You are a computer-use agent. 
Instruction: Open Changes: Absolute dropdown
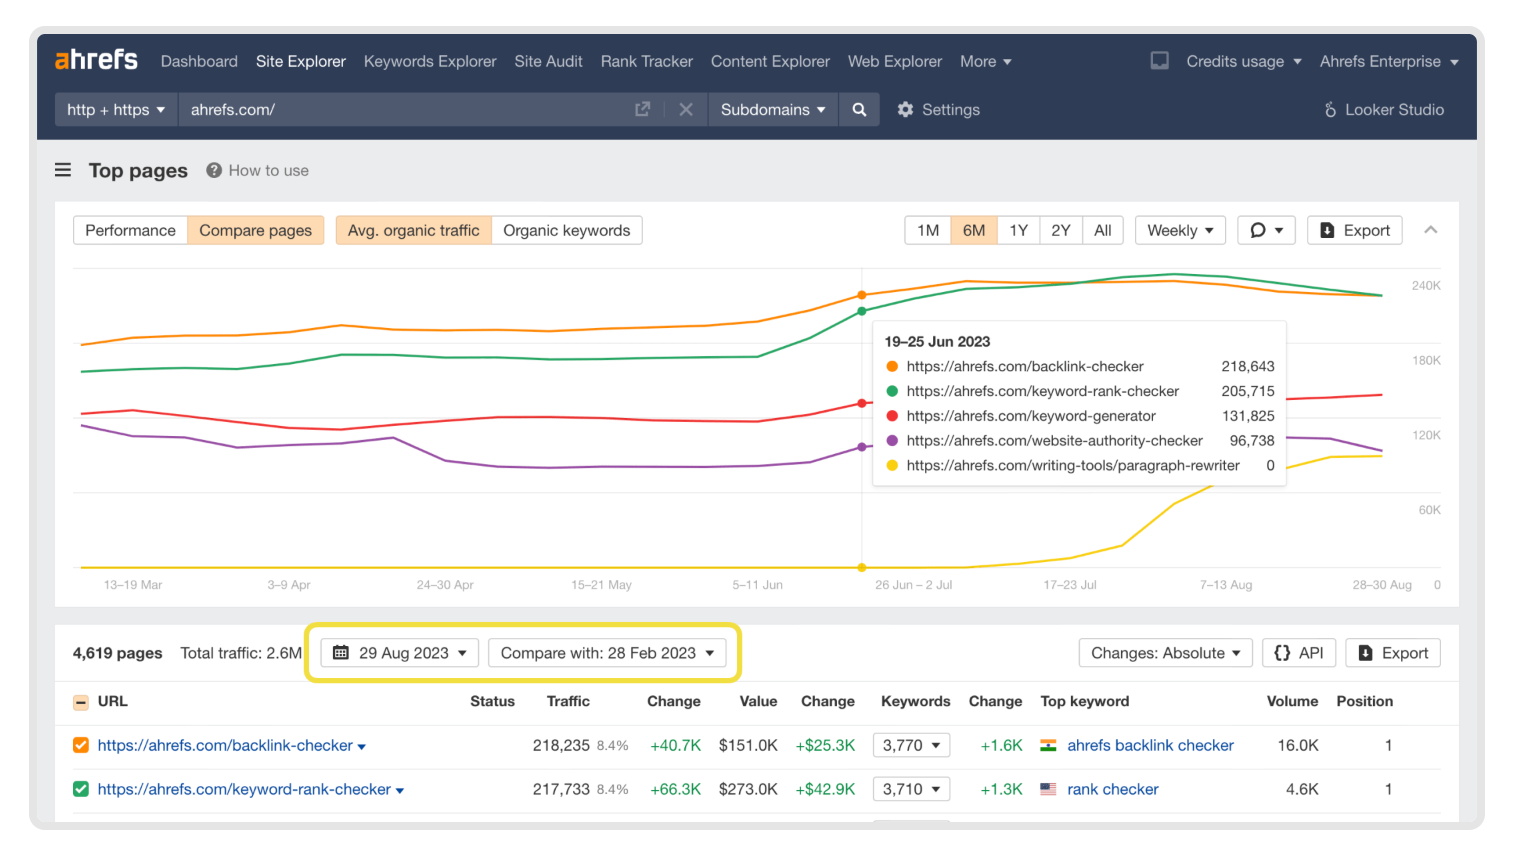(x=1165, y=653)
